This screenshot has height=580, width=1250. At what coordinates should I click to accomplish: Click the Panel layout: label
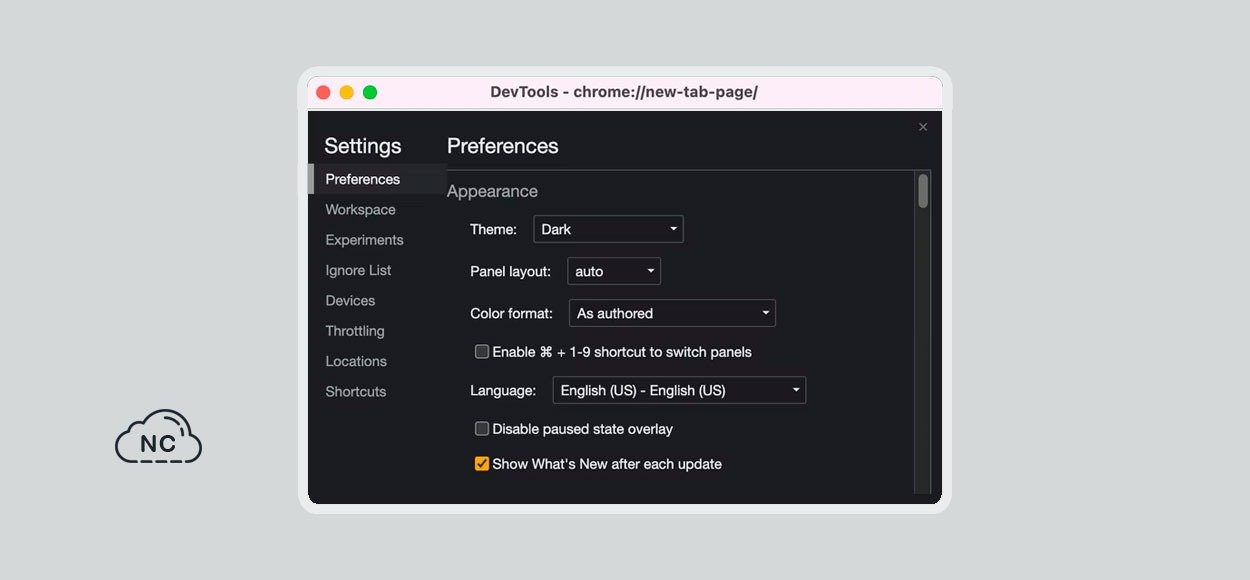click(510, 271)
